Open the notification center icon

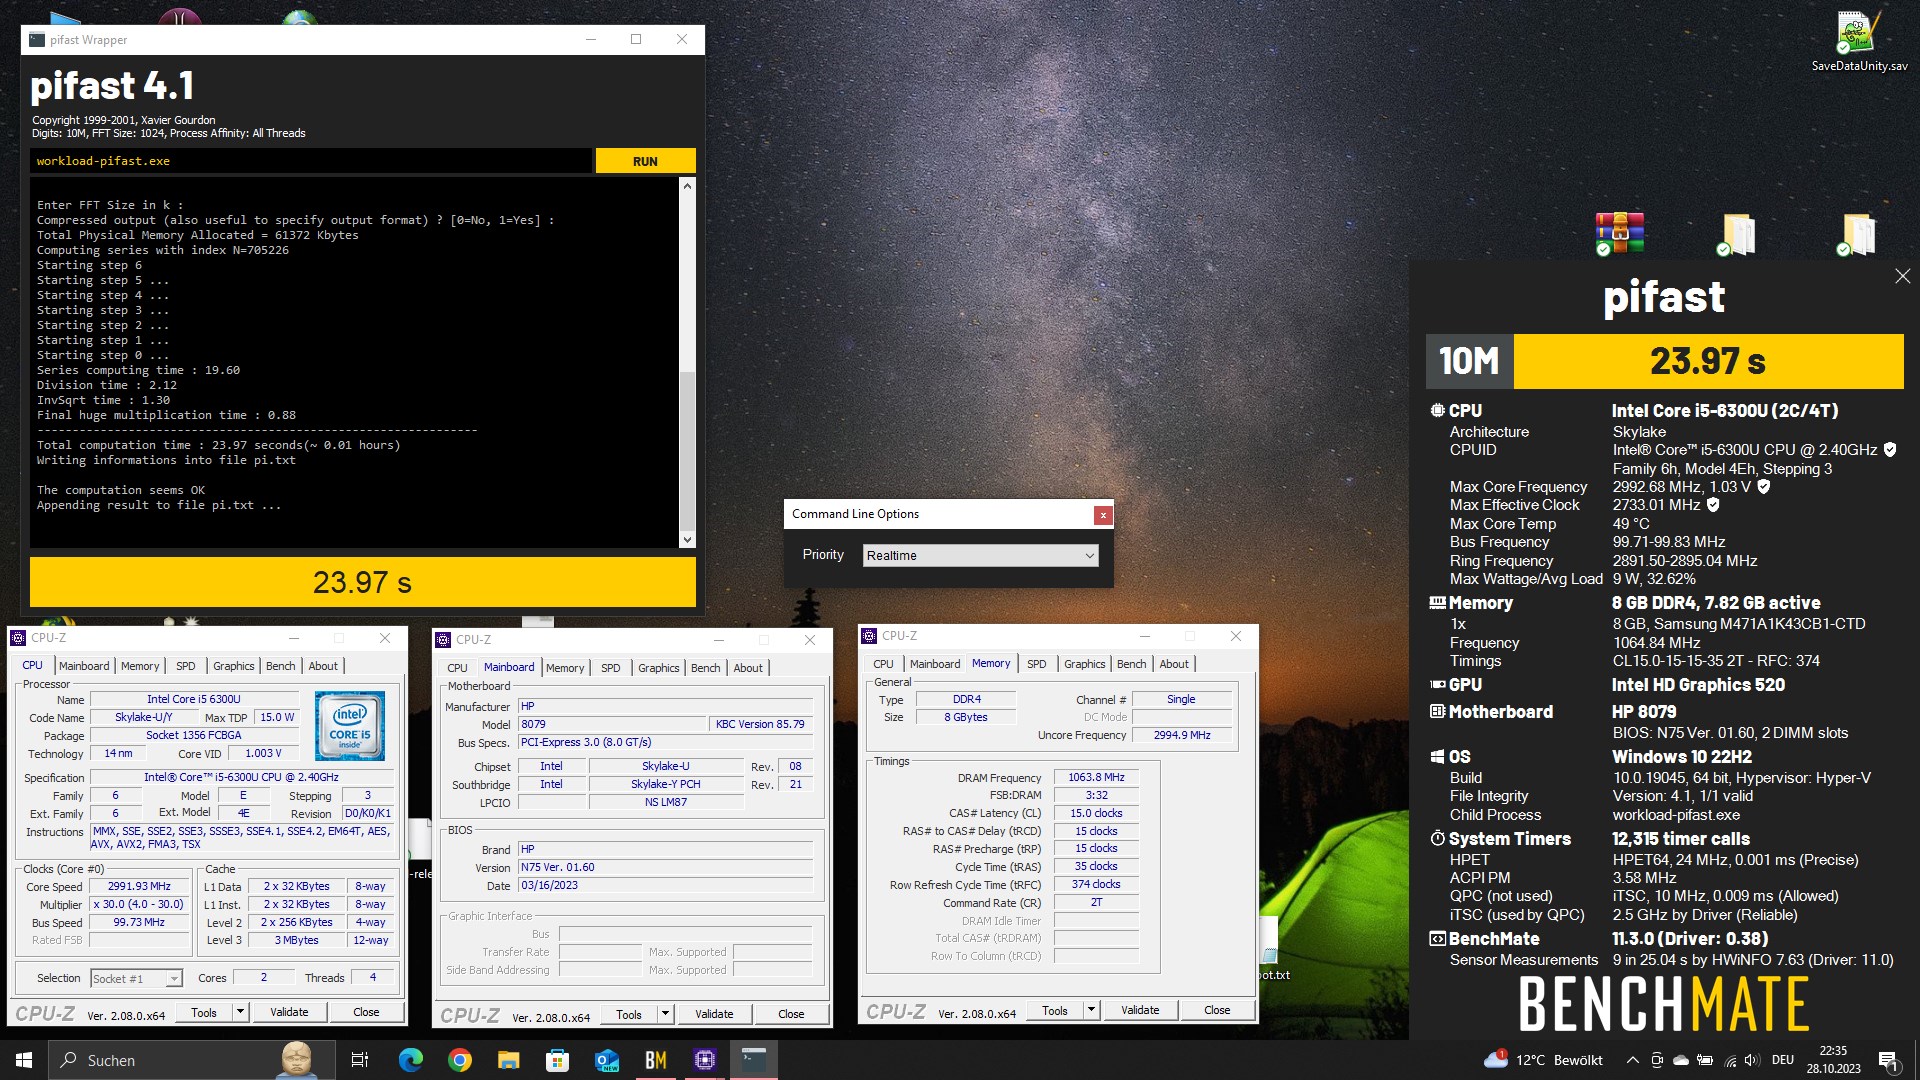[1888, 1060]
